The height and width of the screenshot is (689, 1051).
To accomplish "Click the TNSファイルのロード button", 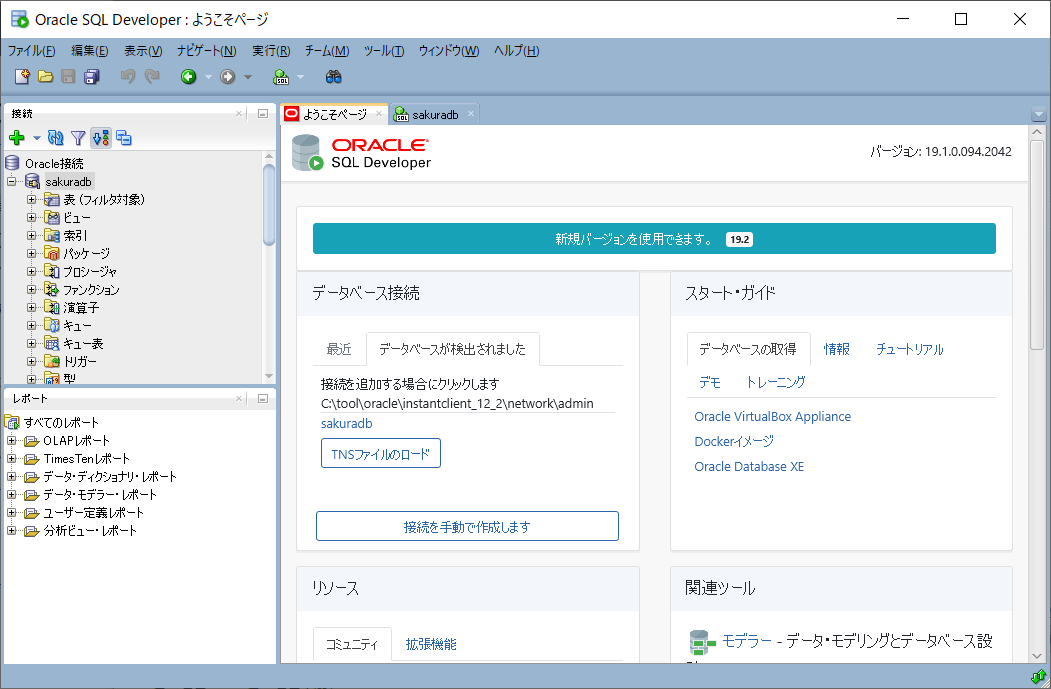I will [381, 454].
